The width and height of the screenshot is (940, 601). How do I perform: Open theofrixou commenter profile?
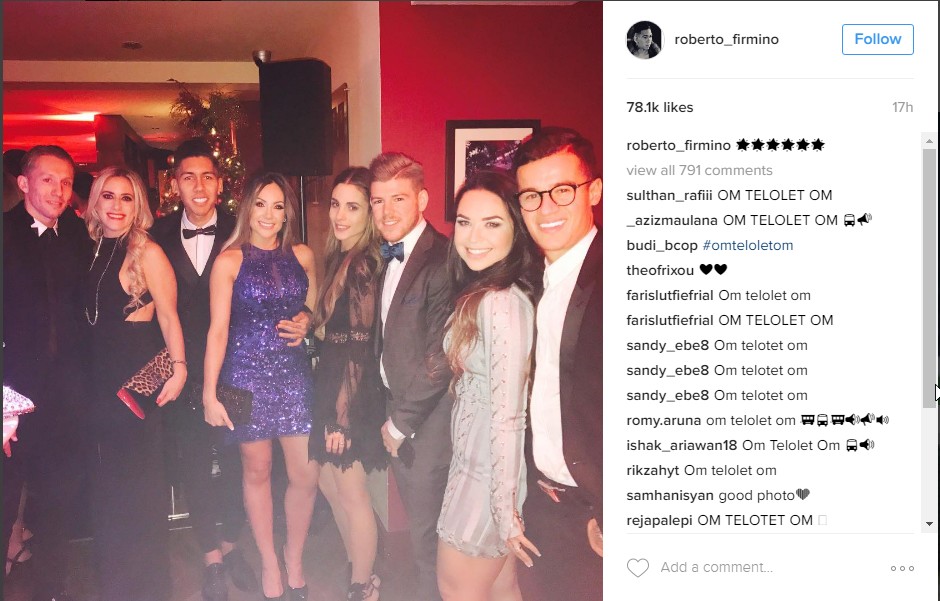coord(660,270)
